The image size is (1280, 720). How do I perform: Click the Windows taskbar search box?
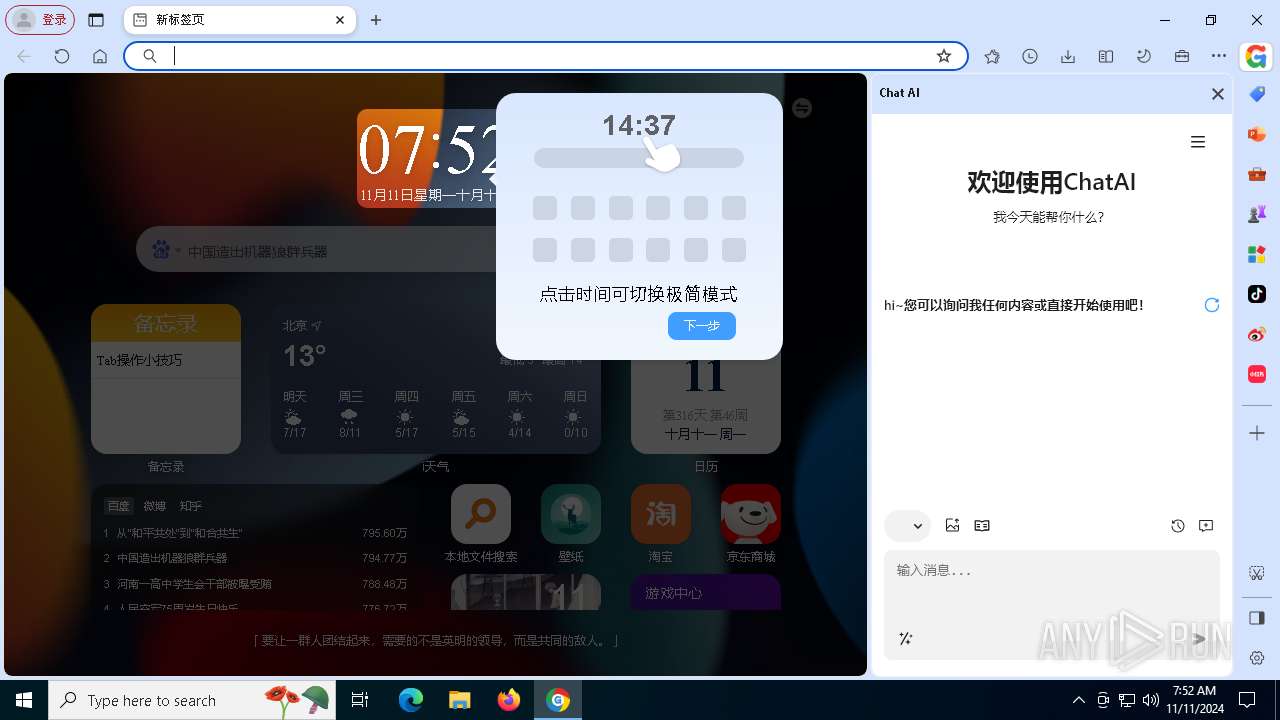tap(190, 700)
